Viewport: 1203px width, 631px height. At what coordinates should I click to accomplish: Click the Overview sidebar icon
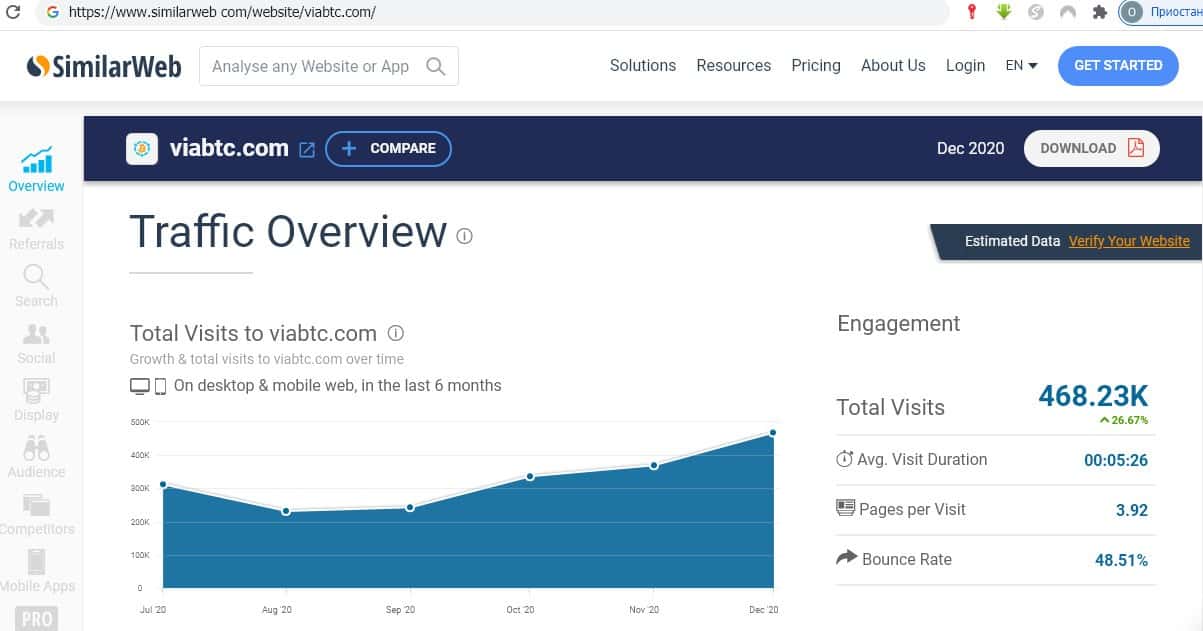37,161
